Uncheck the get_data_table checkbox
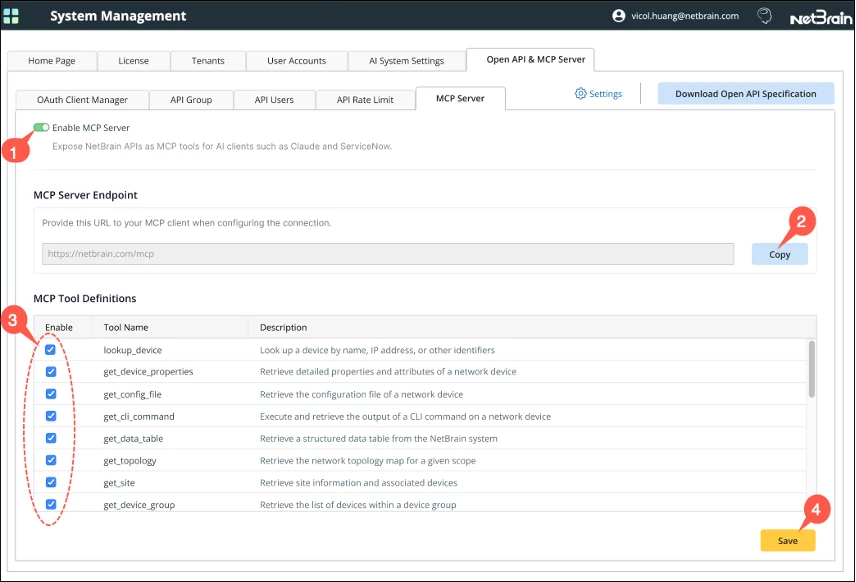The width and height of the screenshot is (856, 582). tap(51, 438)
